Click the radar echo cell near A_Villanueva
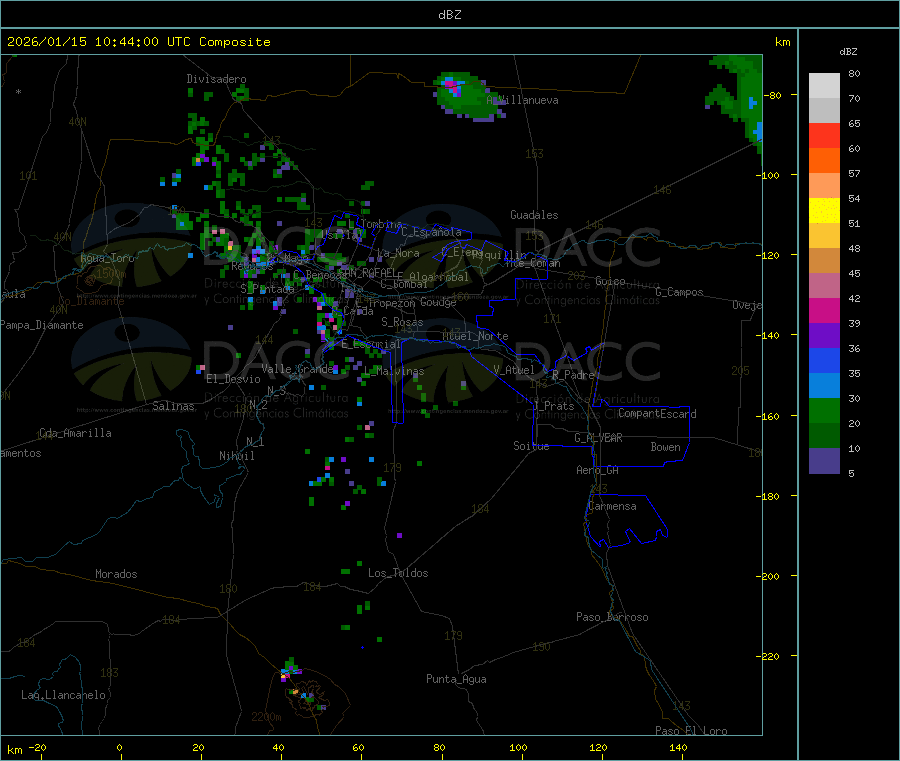900x761 pixels. 468,96
